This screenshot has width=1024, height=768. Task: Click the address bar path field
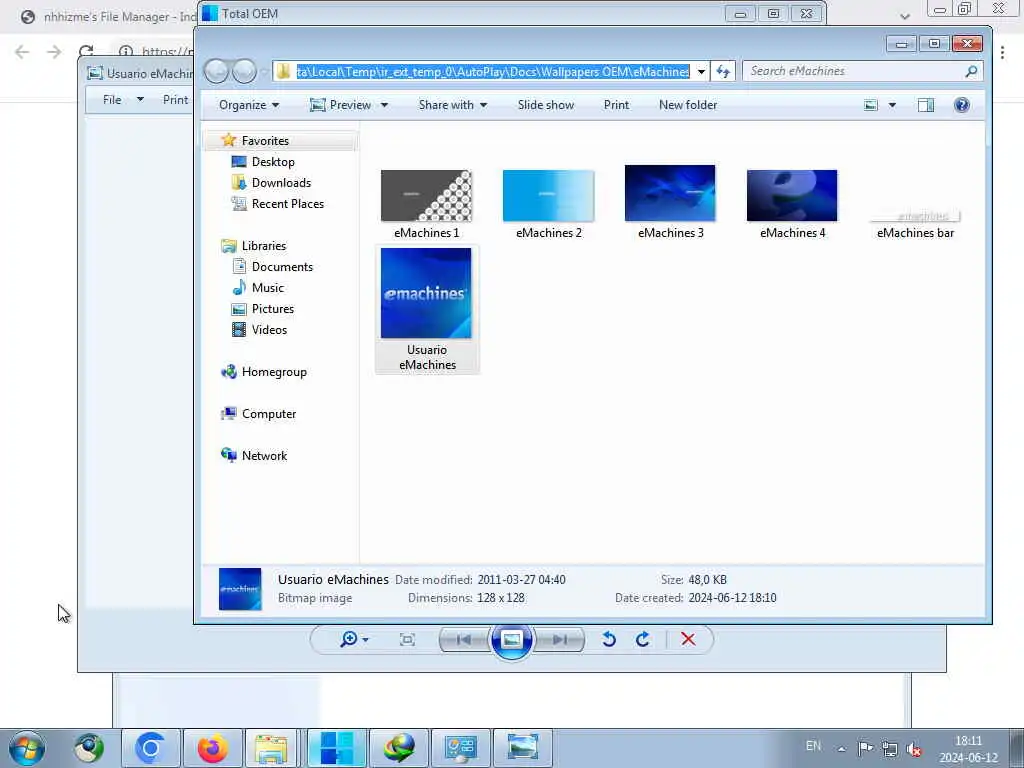(493, 71)
